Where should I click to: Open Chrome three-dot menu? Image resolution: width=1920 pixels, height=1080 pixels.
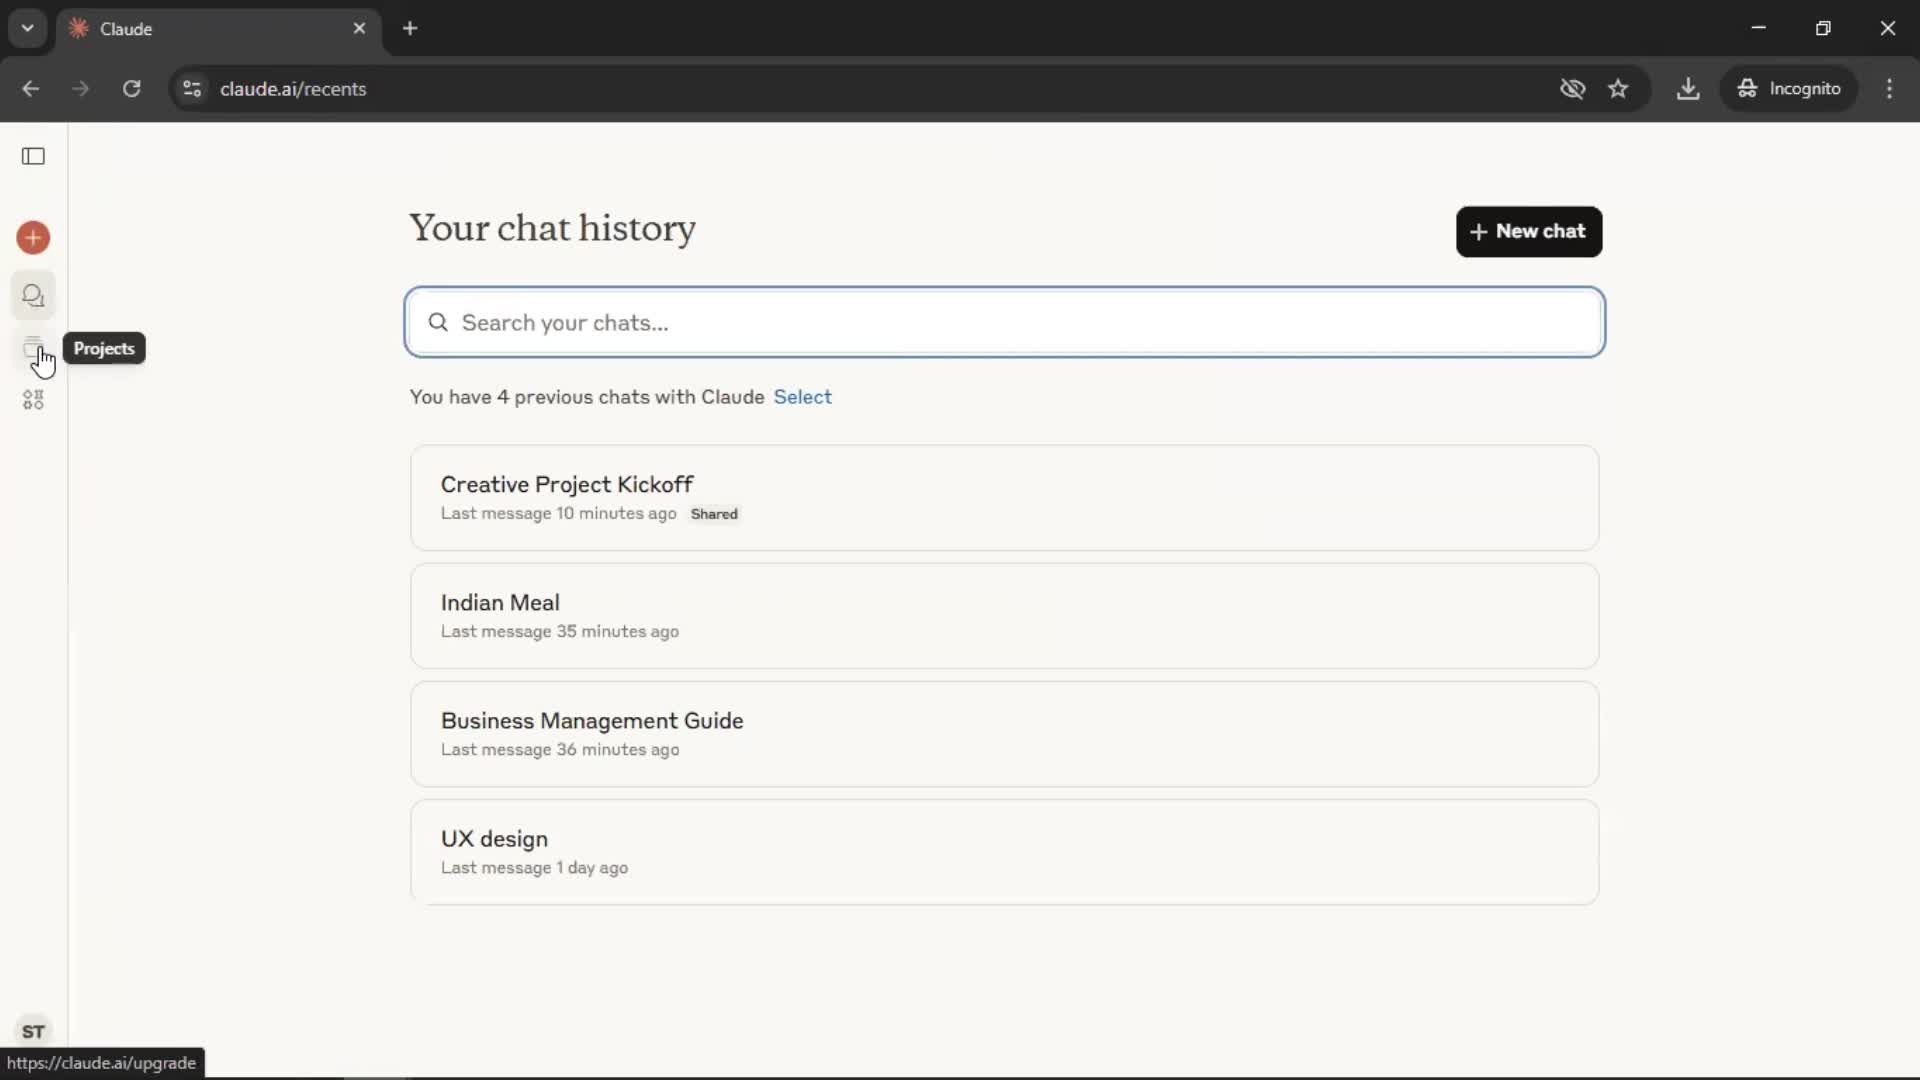pos(1889,89)
